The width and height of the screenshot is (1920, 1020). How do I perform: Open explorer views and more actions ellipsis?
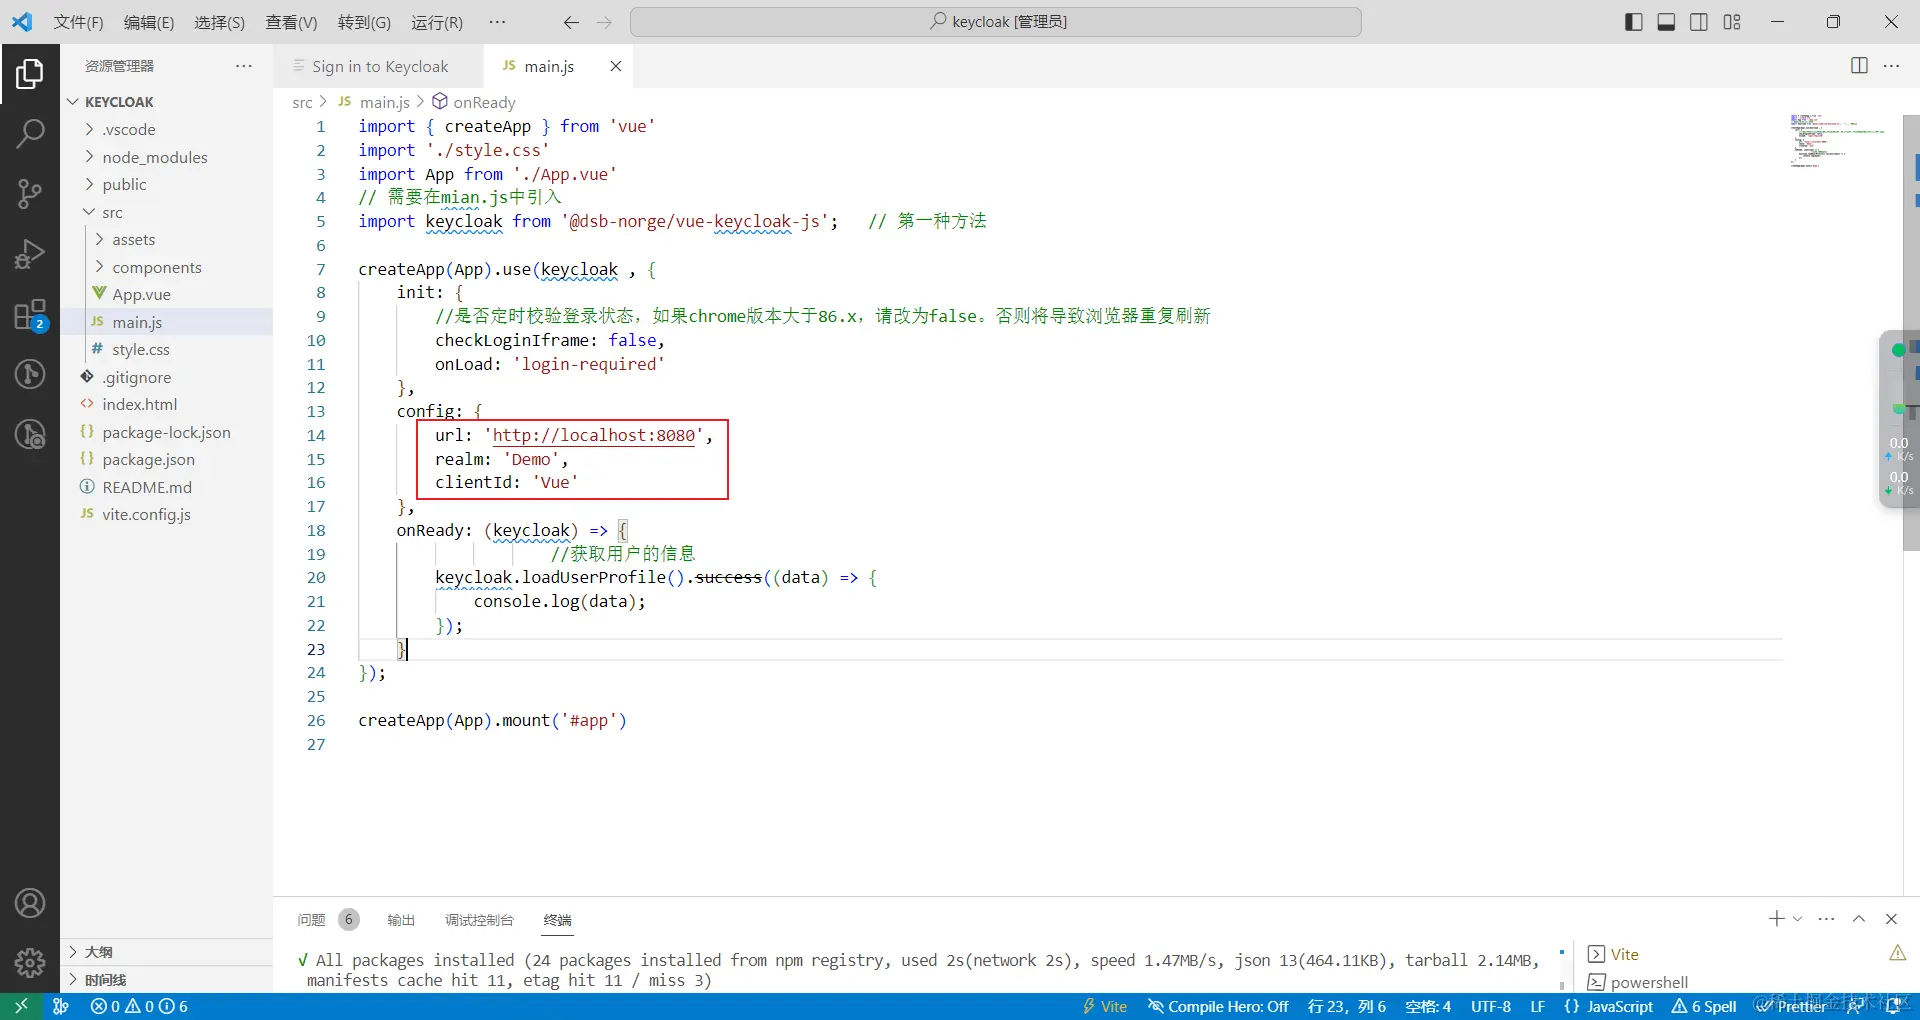click(244, 66)
